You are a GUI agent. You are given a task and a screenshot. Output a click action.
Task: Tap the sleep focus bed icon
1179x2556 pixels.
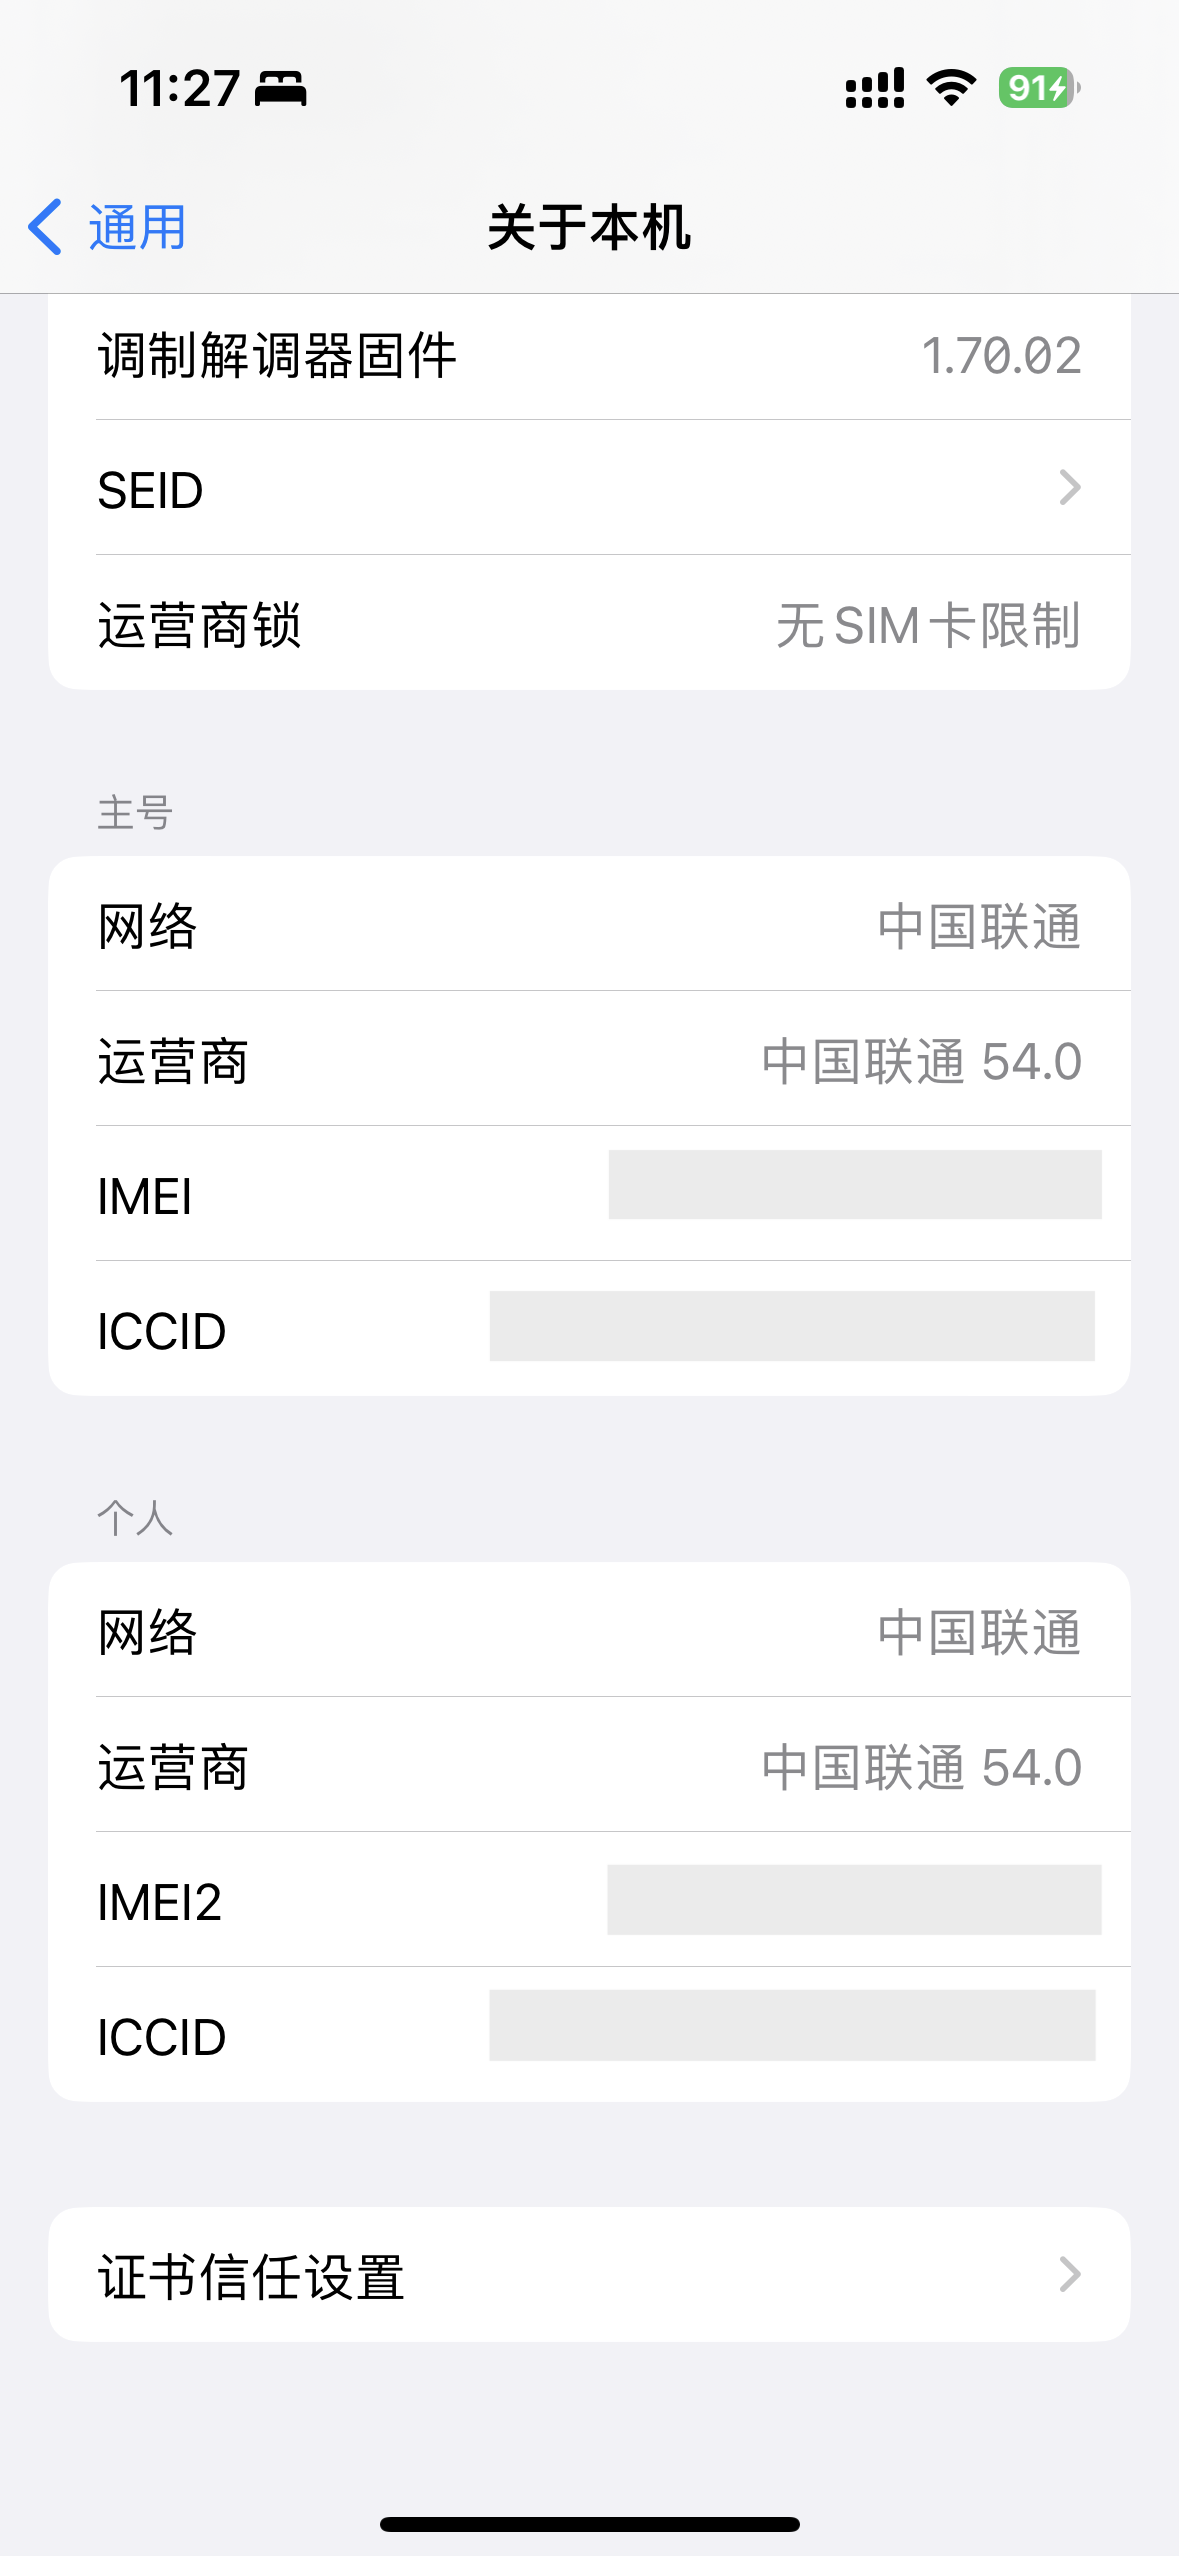(281, 89)
